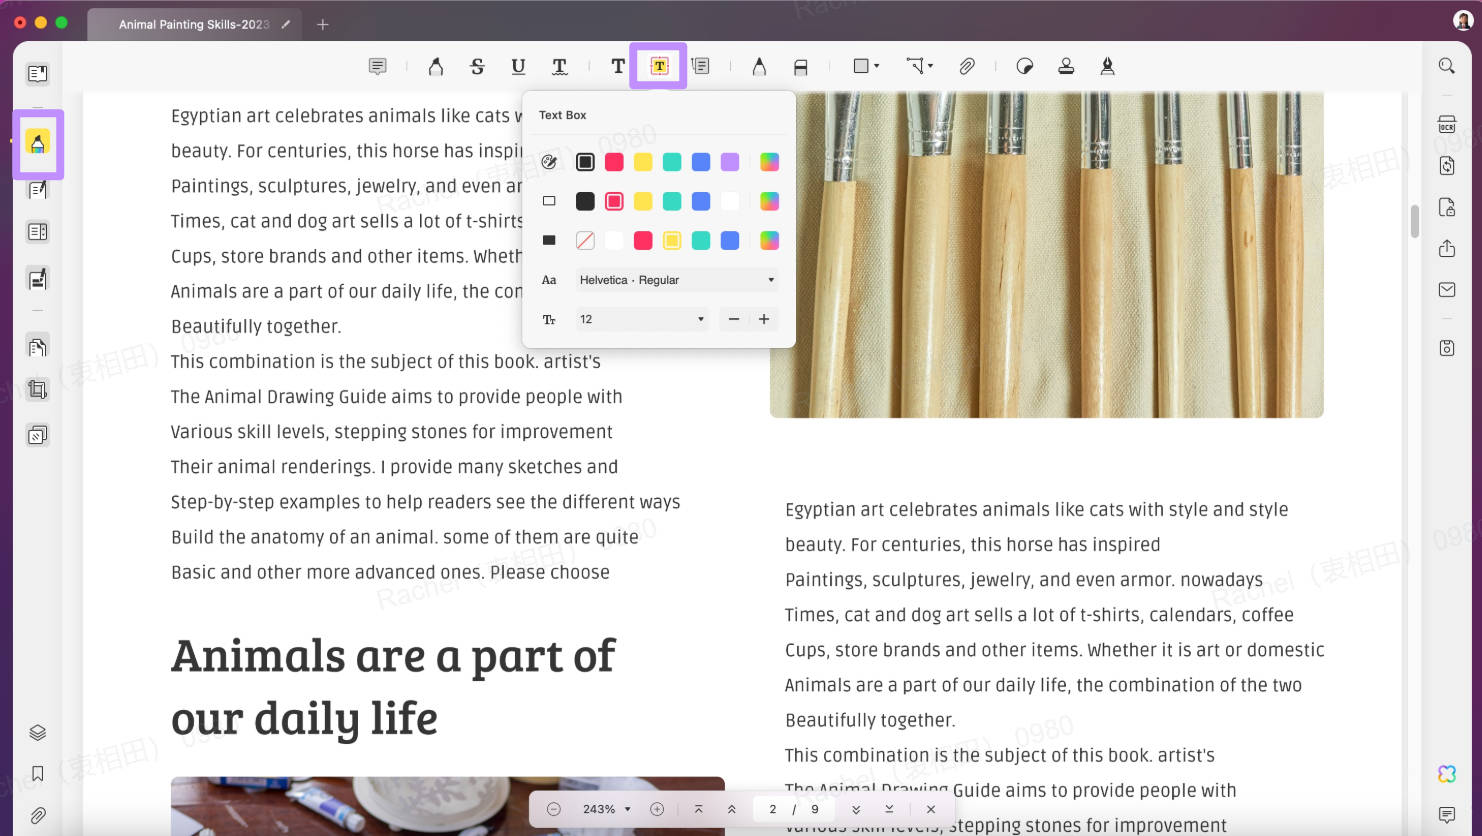The height and width of the screenshot is (836, 1482).
Task: Select the Underline text tool
Action: click(x=518, y=66)
